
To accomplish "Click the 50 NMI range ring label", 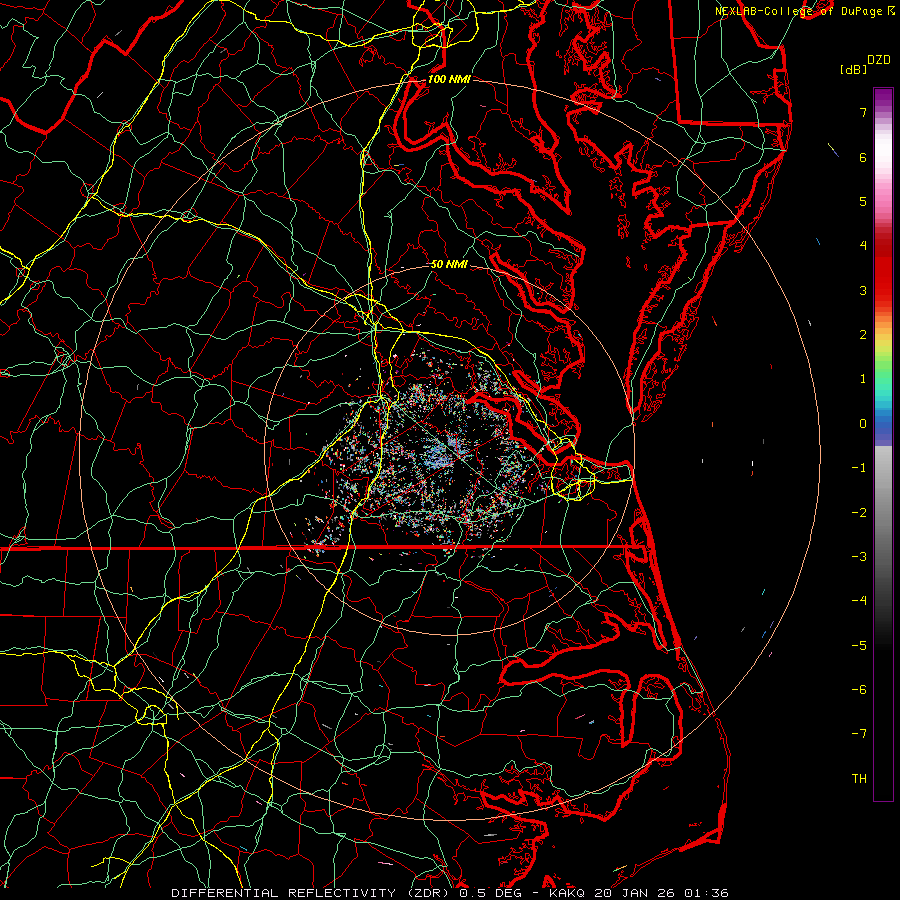I will 449,264.
